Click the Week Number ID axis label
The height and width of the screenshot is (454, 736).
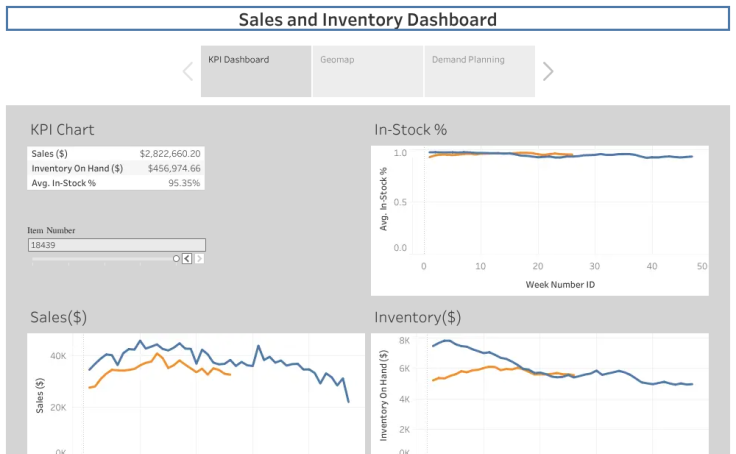560,285
